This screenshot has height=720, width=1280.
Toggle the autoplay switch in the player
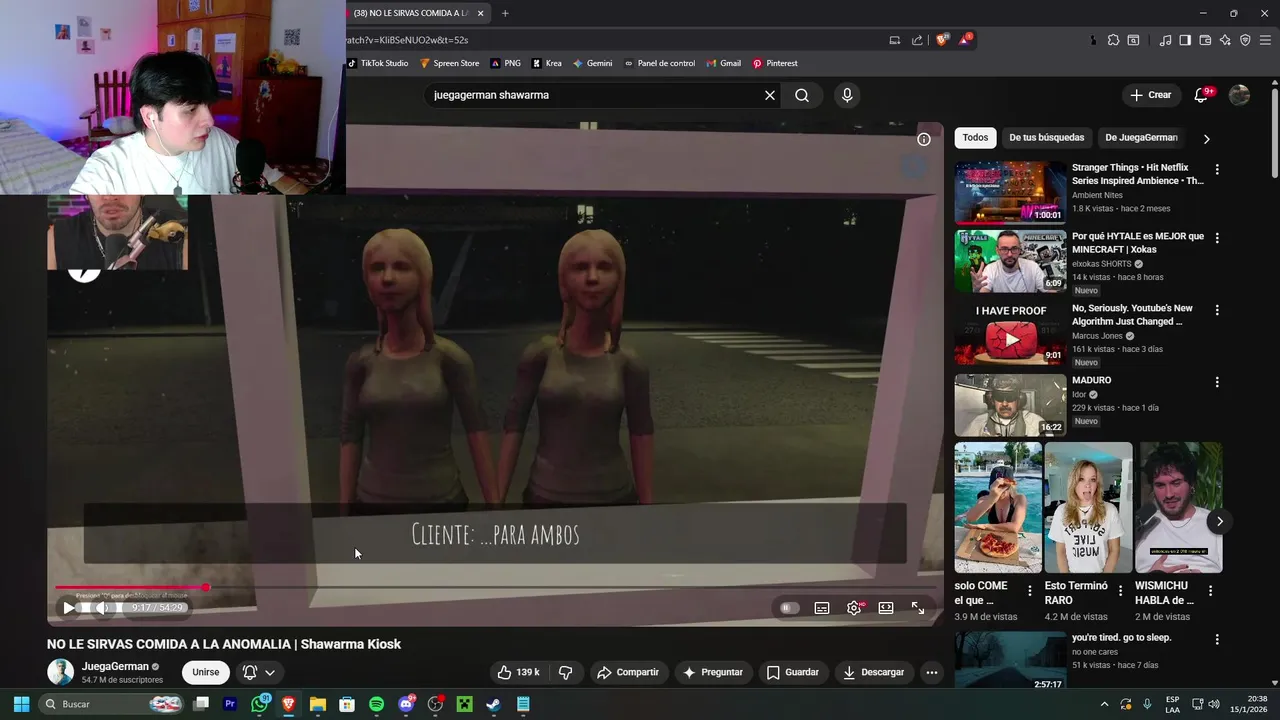(x=789, y=607)
